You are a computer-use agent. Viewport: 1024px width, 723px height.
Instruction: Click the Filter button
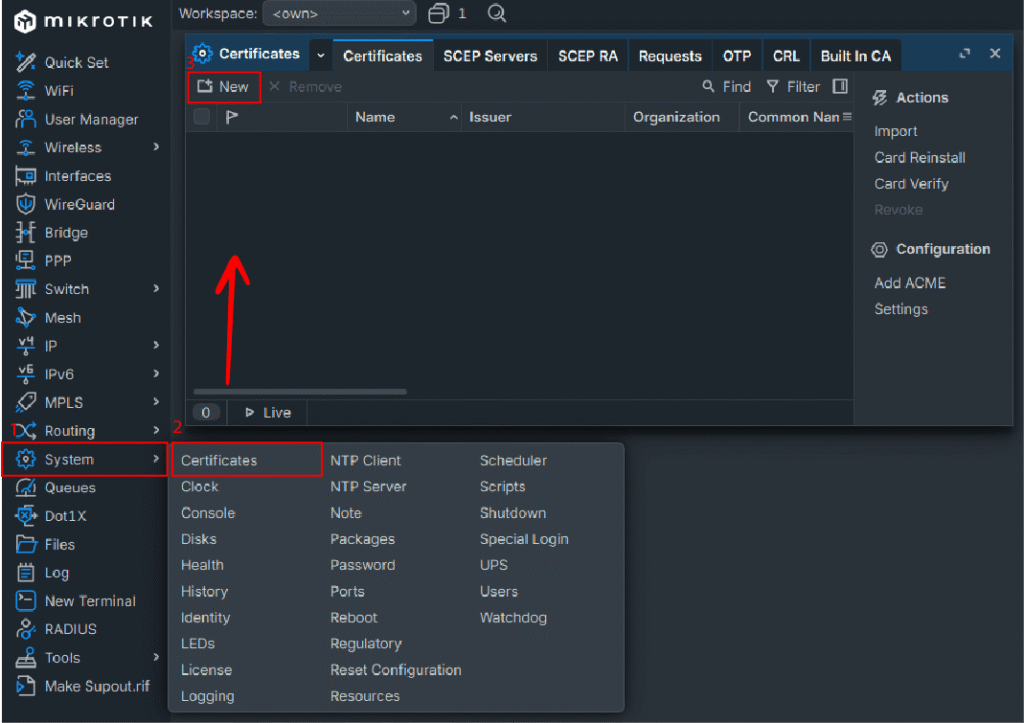(x=793, y=87)
